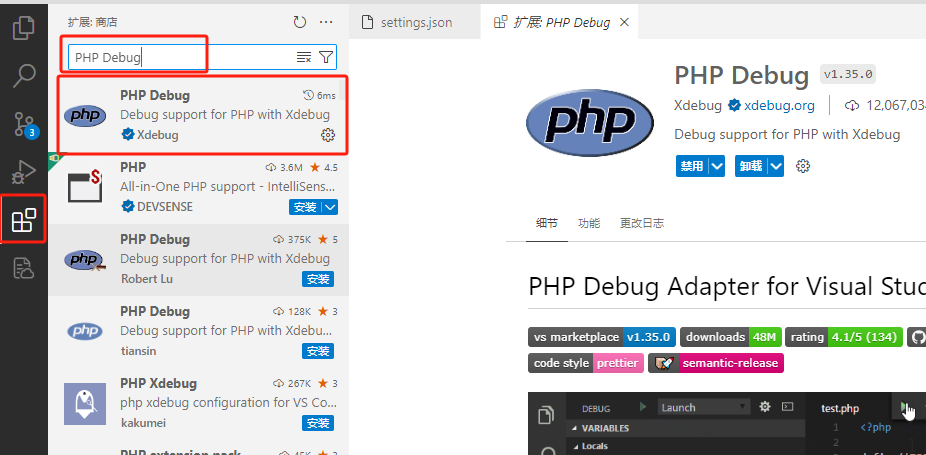Switch to the 更改日志 changelog tab
This screenshot has height=455, width=926.
(642, 223)
